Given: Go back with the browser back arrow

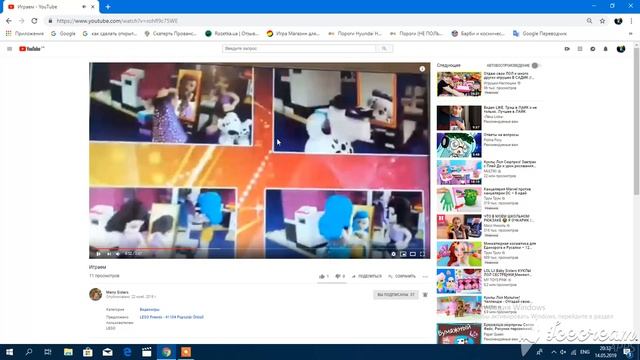Looking at the screenshot, I should click(9, 21).
